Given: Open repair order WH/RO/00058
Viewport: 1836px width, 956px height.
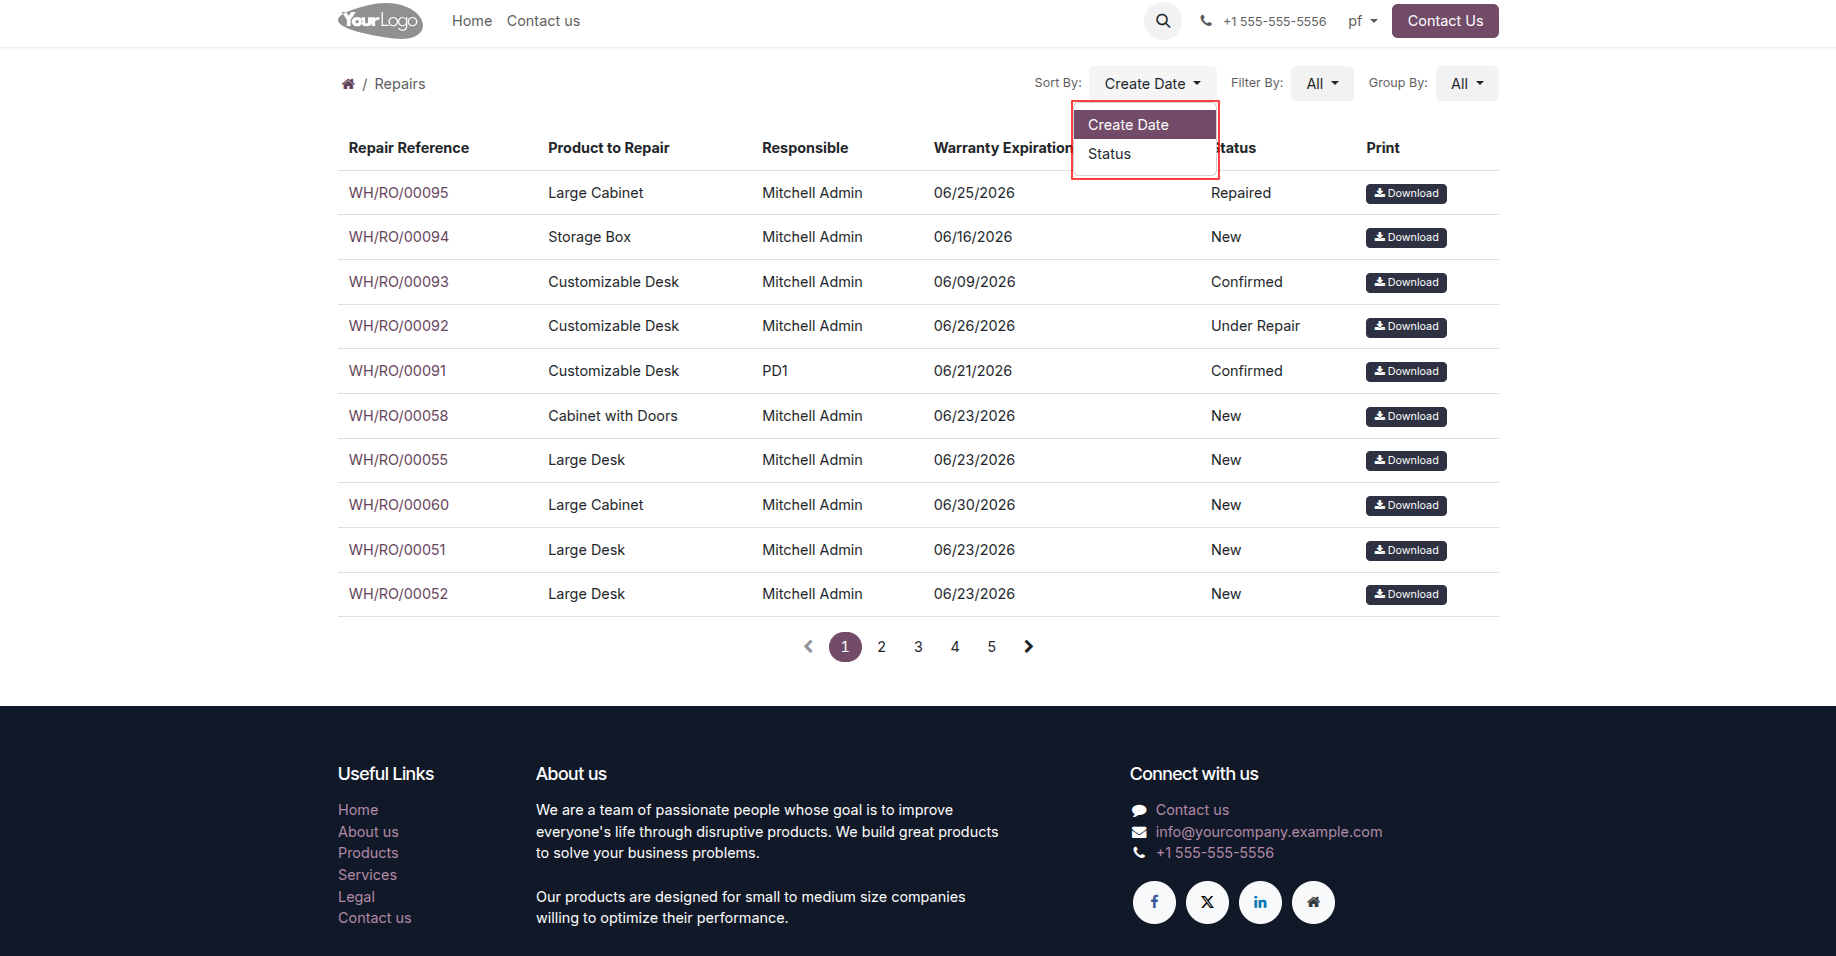Looking at the screenshot, I should [398, 416].
